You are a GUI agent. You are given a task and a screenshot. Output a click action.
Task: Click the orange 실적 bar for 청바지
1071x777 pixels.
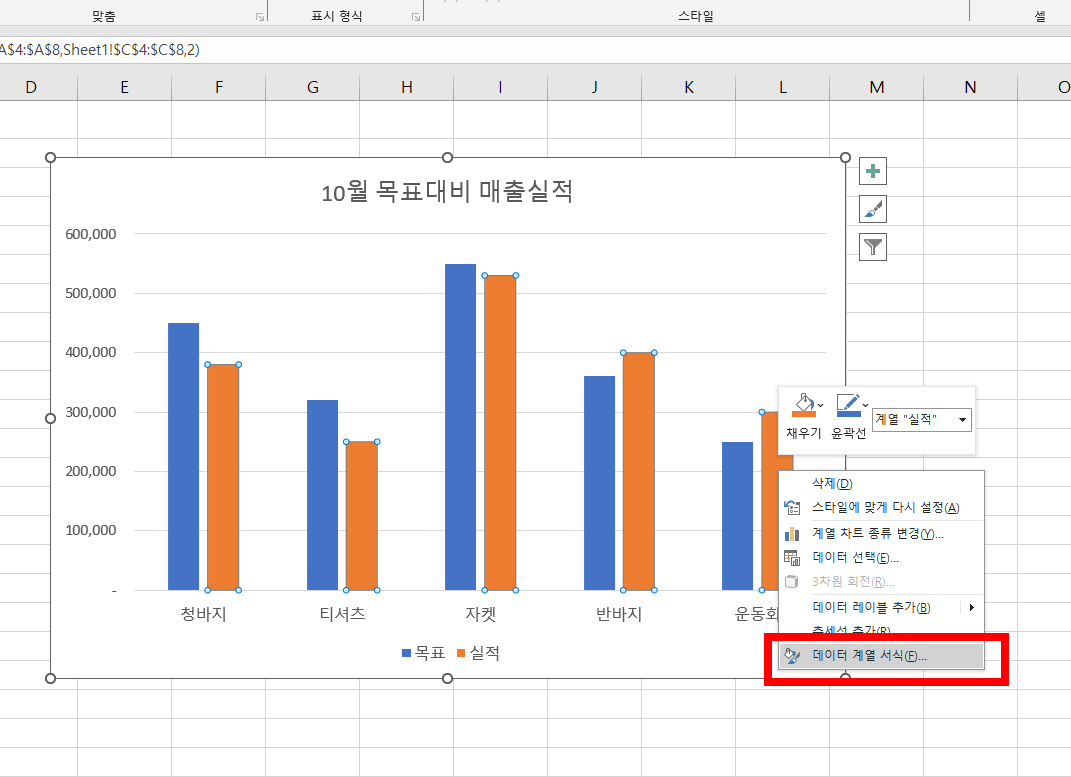(223, 477)
